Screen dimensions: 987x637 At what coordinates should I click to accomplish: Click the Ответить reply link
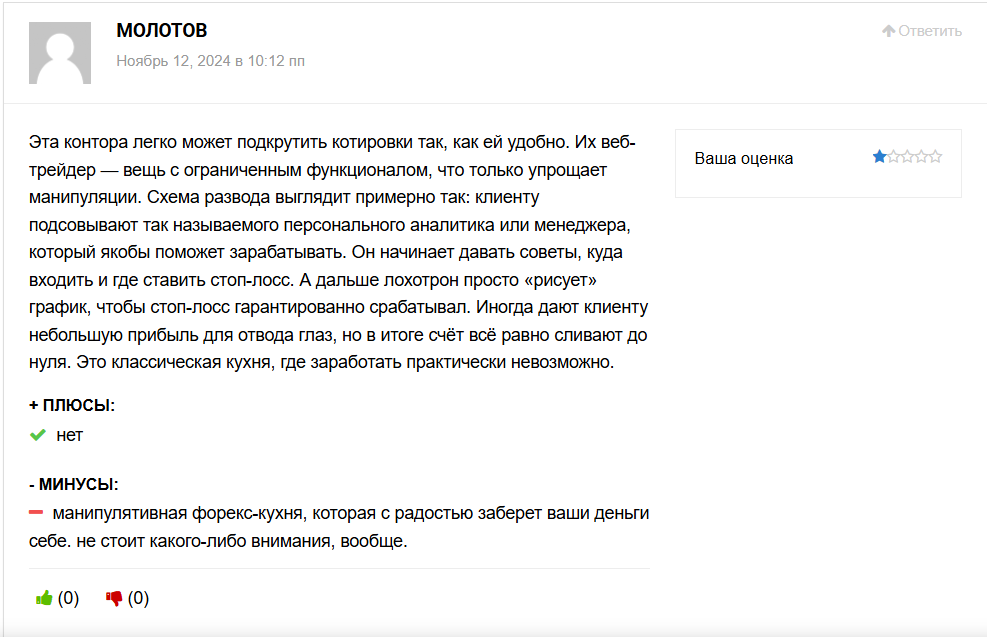pos(930,31)
